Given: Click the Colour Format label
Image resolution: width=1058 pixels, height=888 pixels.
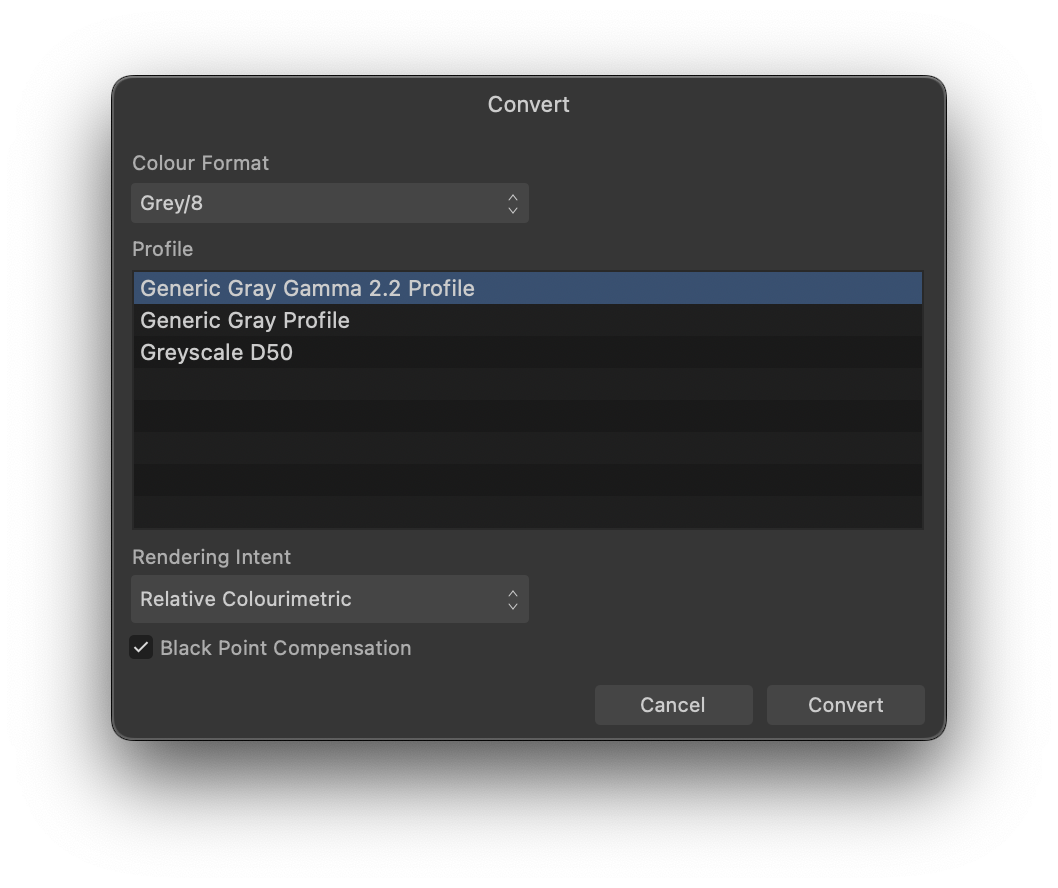Looking at the screenshot, I should (x=200, y=163).
